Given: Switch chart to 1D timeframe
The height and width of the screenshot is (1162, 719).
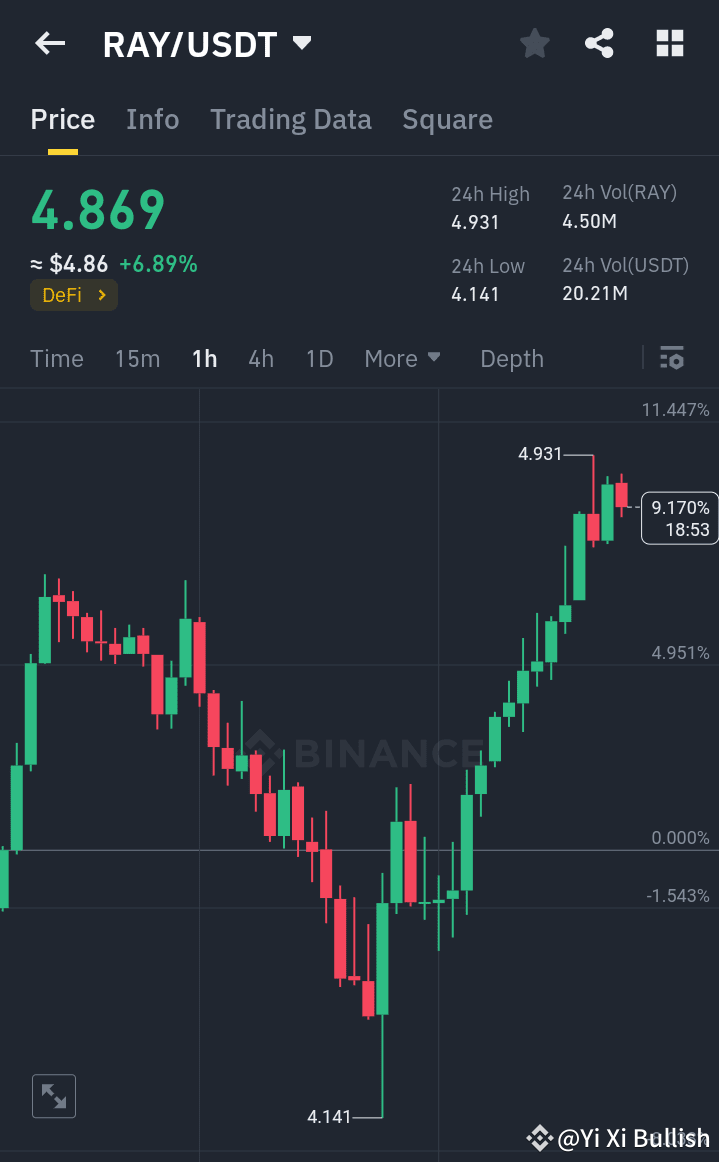Looking at the screenshot, I should click(x=319, y=358).
